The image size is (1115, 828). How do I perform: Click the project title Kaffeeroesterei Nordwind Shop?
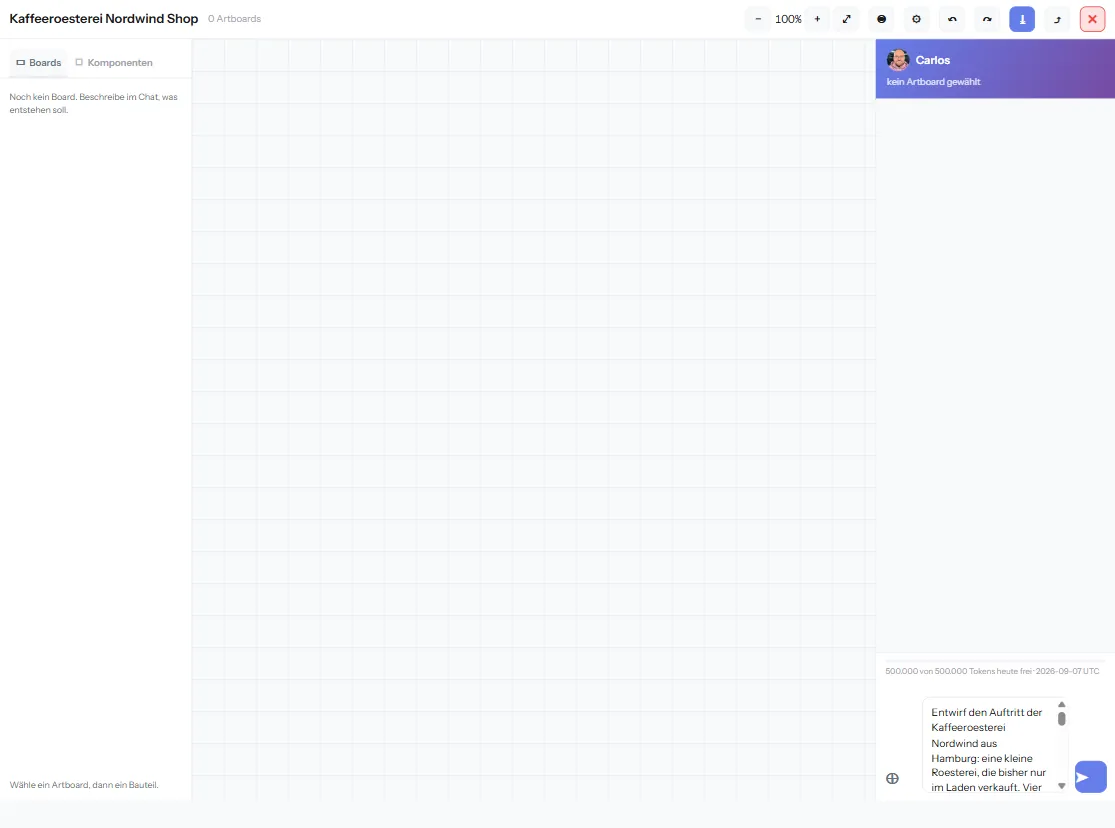pos(104,18)
